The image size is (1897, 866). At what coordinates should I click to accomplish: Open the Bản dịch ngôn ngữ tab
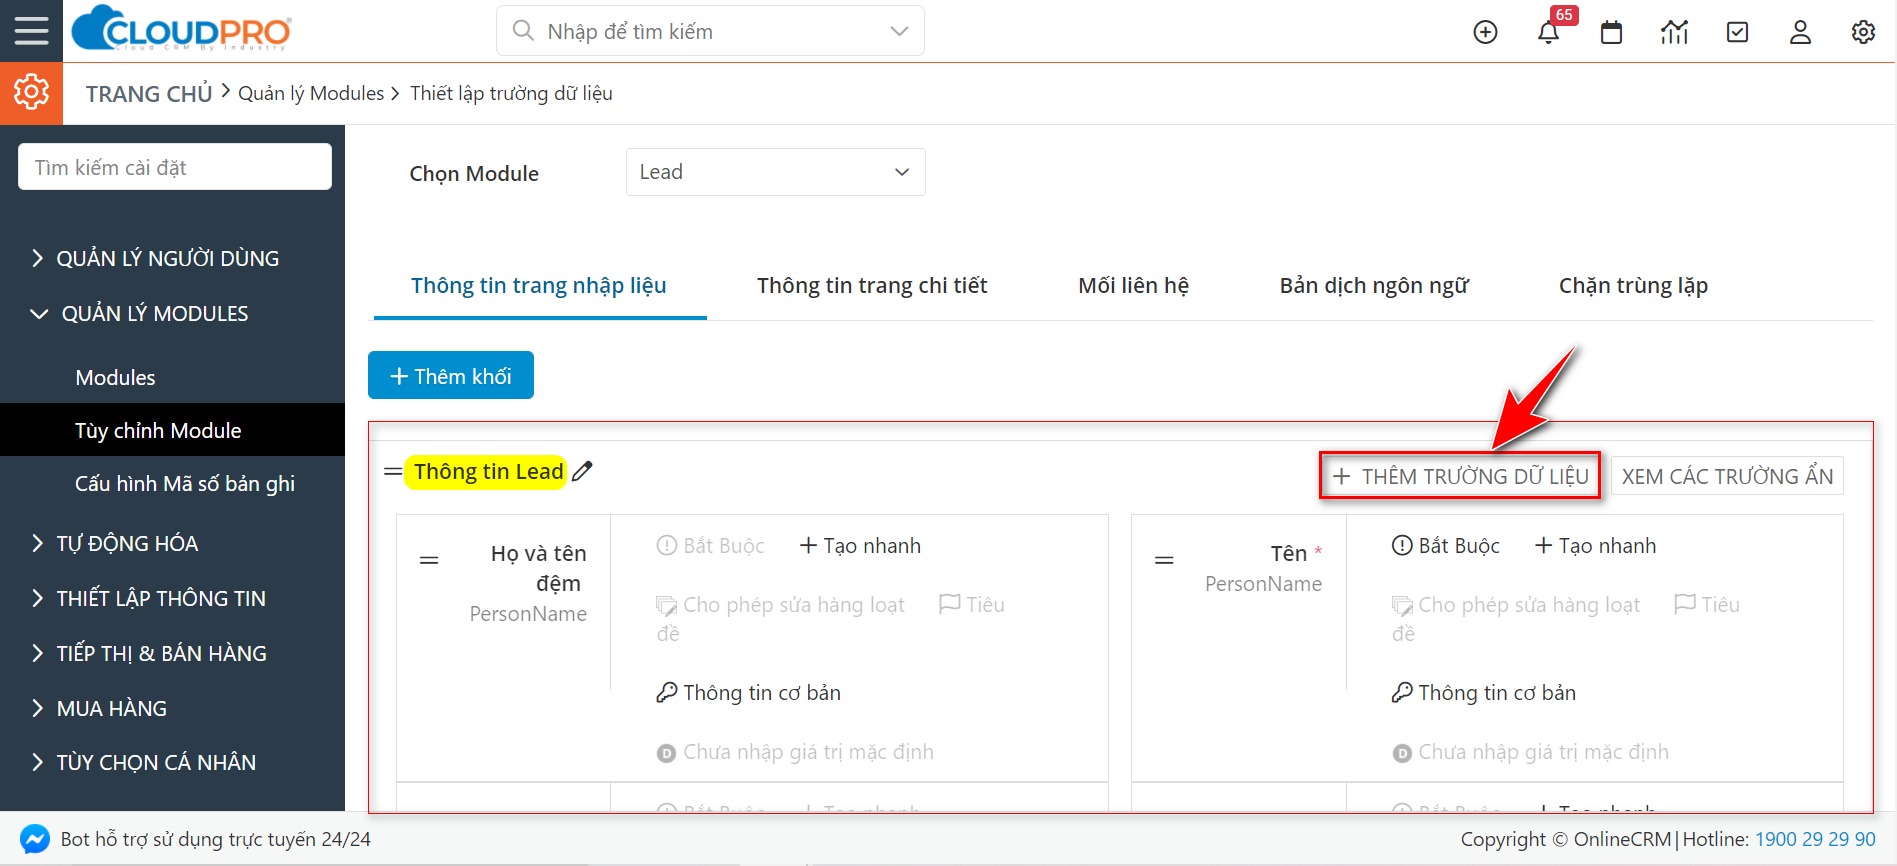click(x=1374, y=286)
